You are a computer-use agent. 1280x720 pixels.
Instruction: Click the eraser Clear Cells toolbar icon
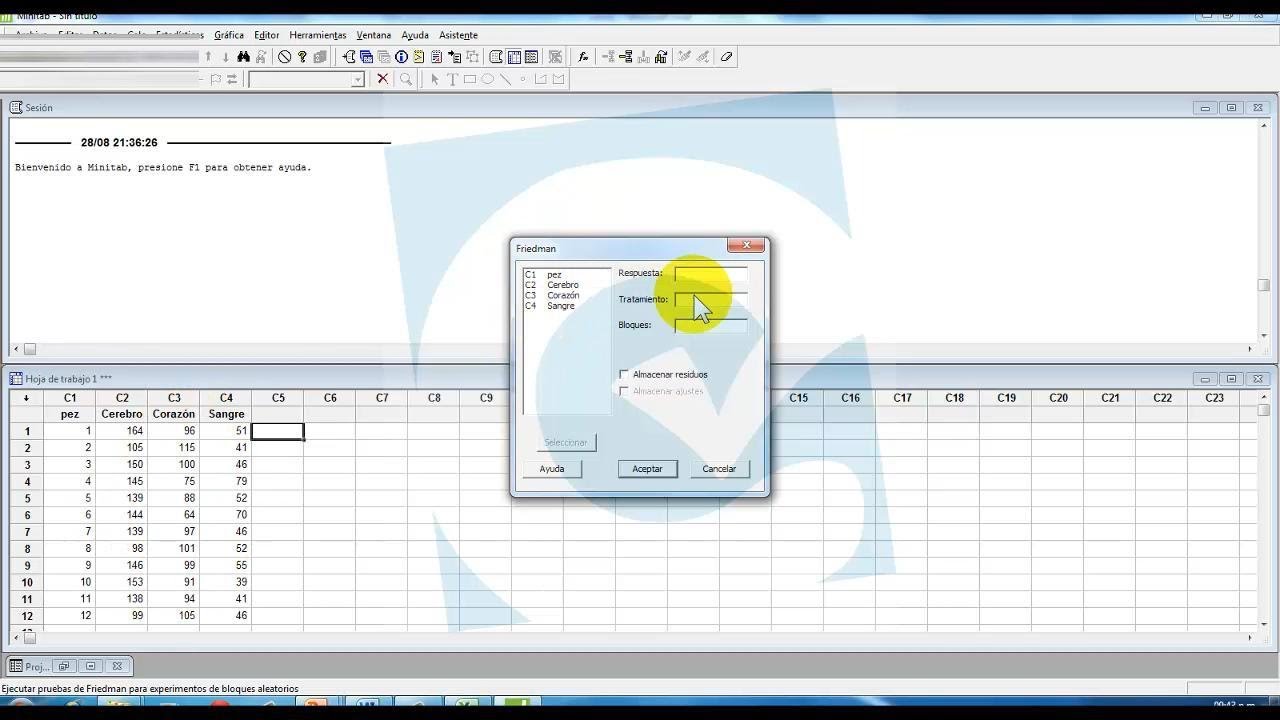click(727, 57)
